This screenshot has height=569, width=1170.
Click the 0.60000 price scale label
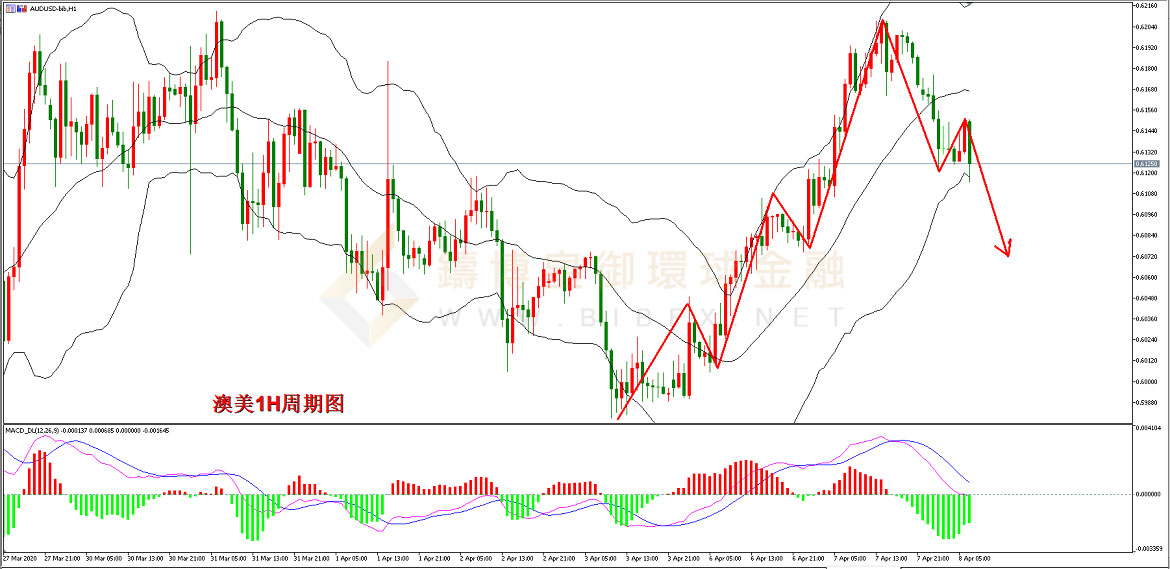tap(1146, 382)
